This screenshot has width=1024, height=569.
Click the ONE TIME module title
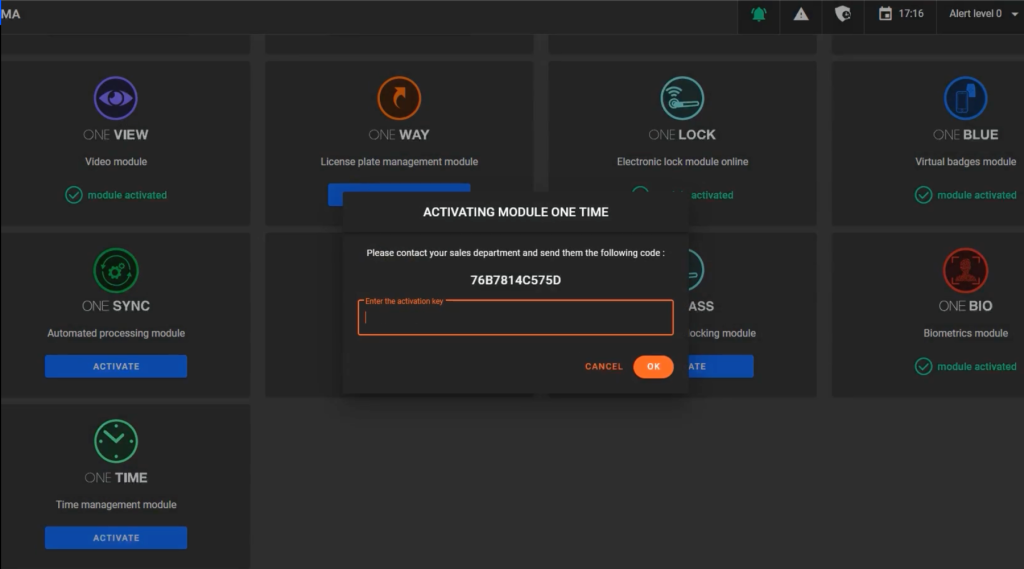point(116,478)
